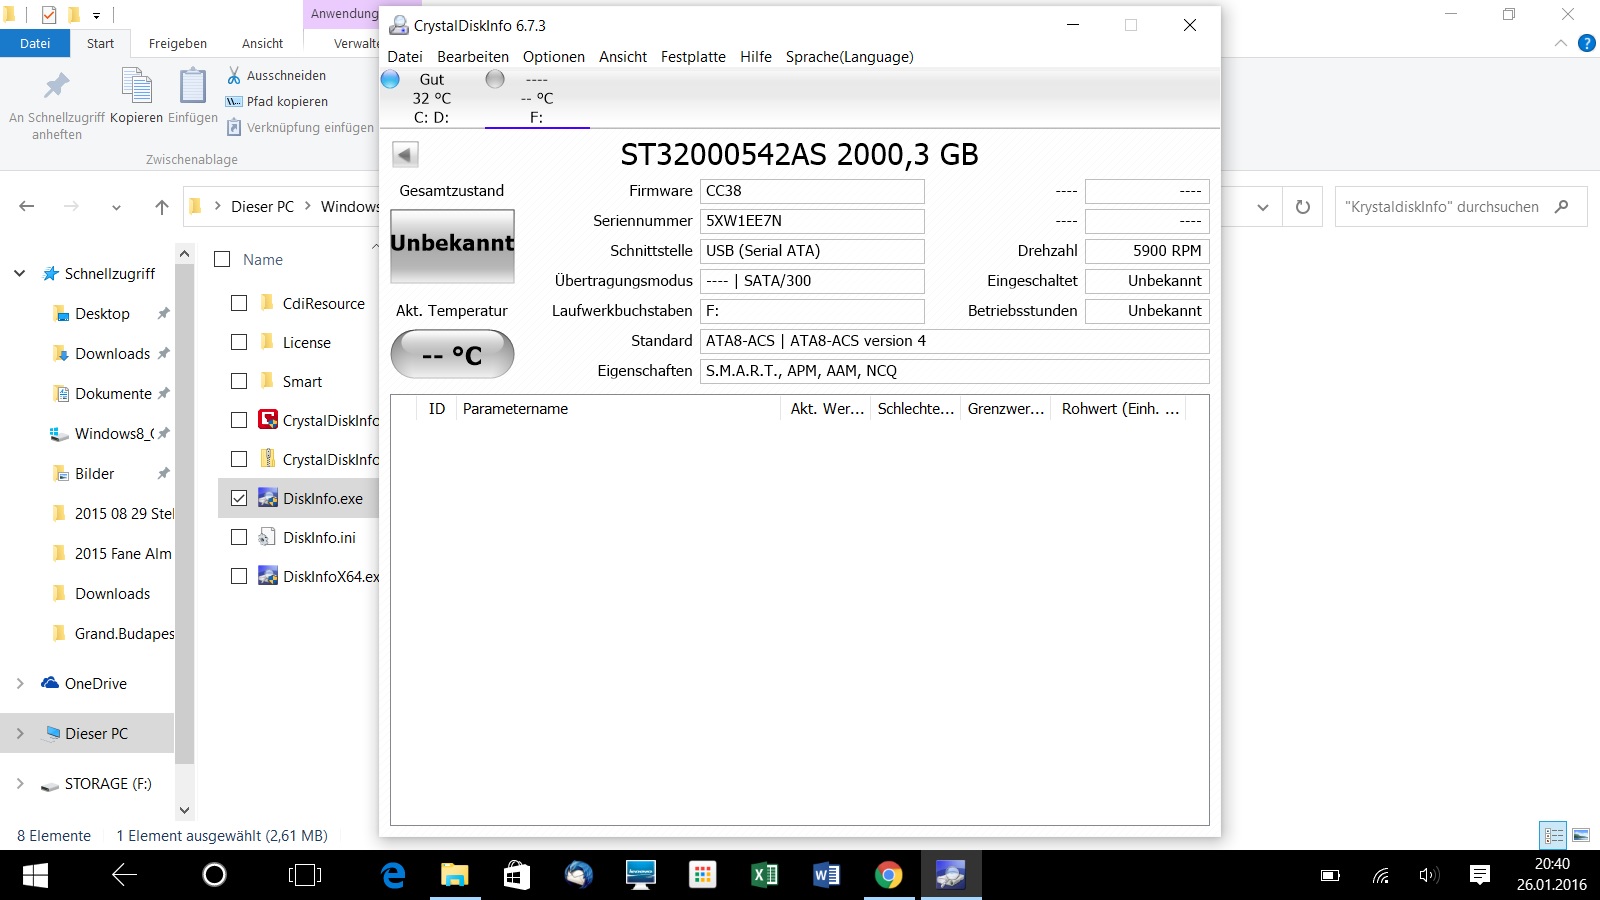Open the Bearbeiten menu
1600x900 pixels.
(x=473, y=57)
